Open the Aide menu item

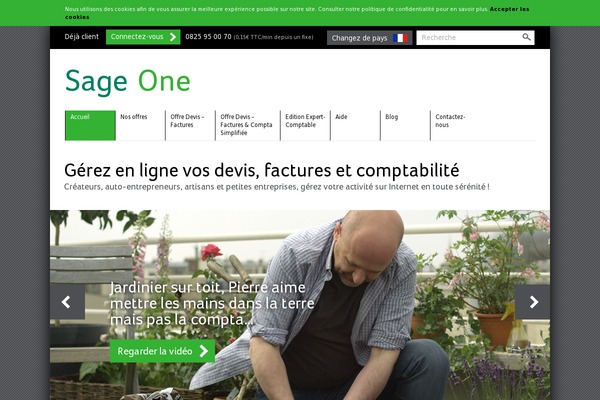[355, 125]
